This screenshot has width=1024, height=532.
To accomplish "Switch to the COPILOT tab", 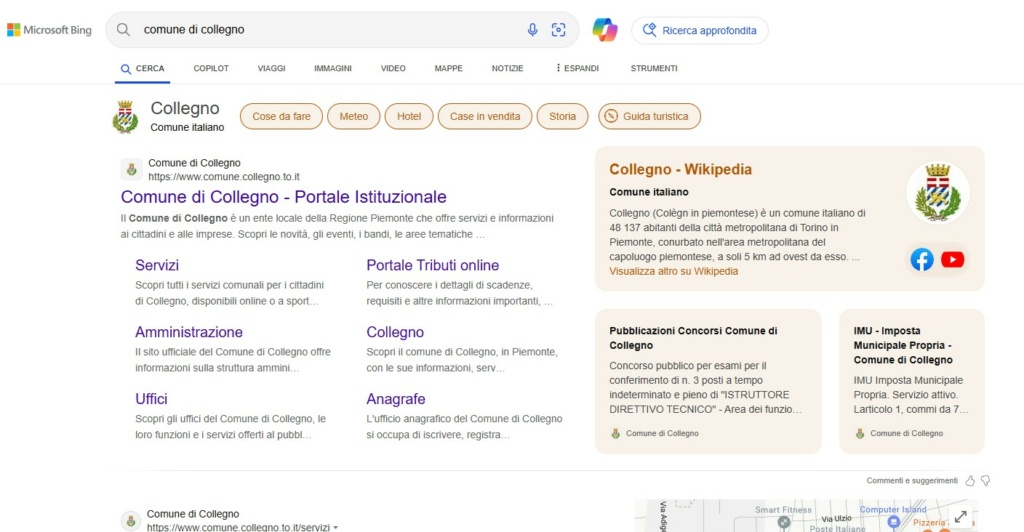I will [x=211, y=68].
